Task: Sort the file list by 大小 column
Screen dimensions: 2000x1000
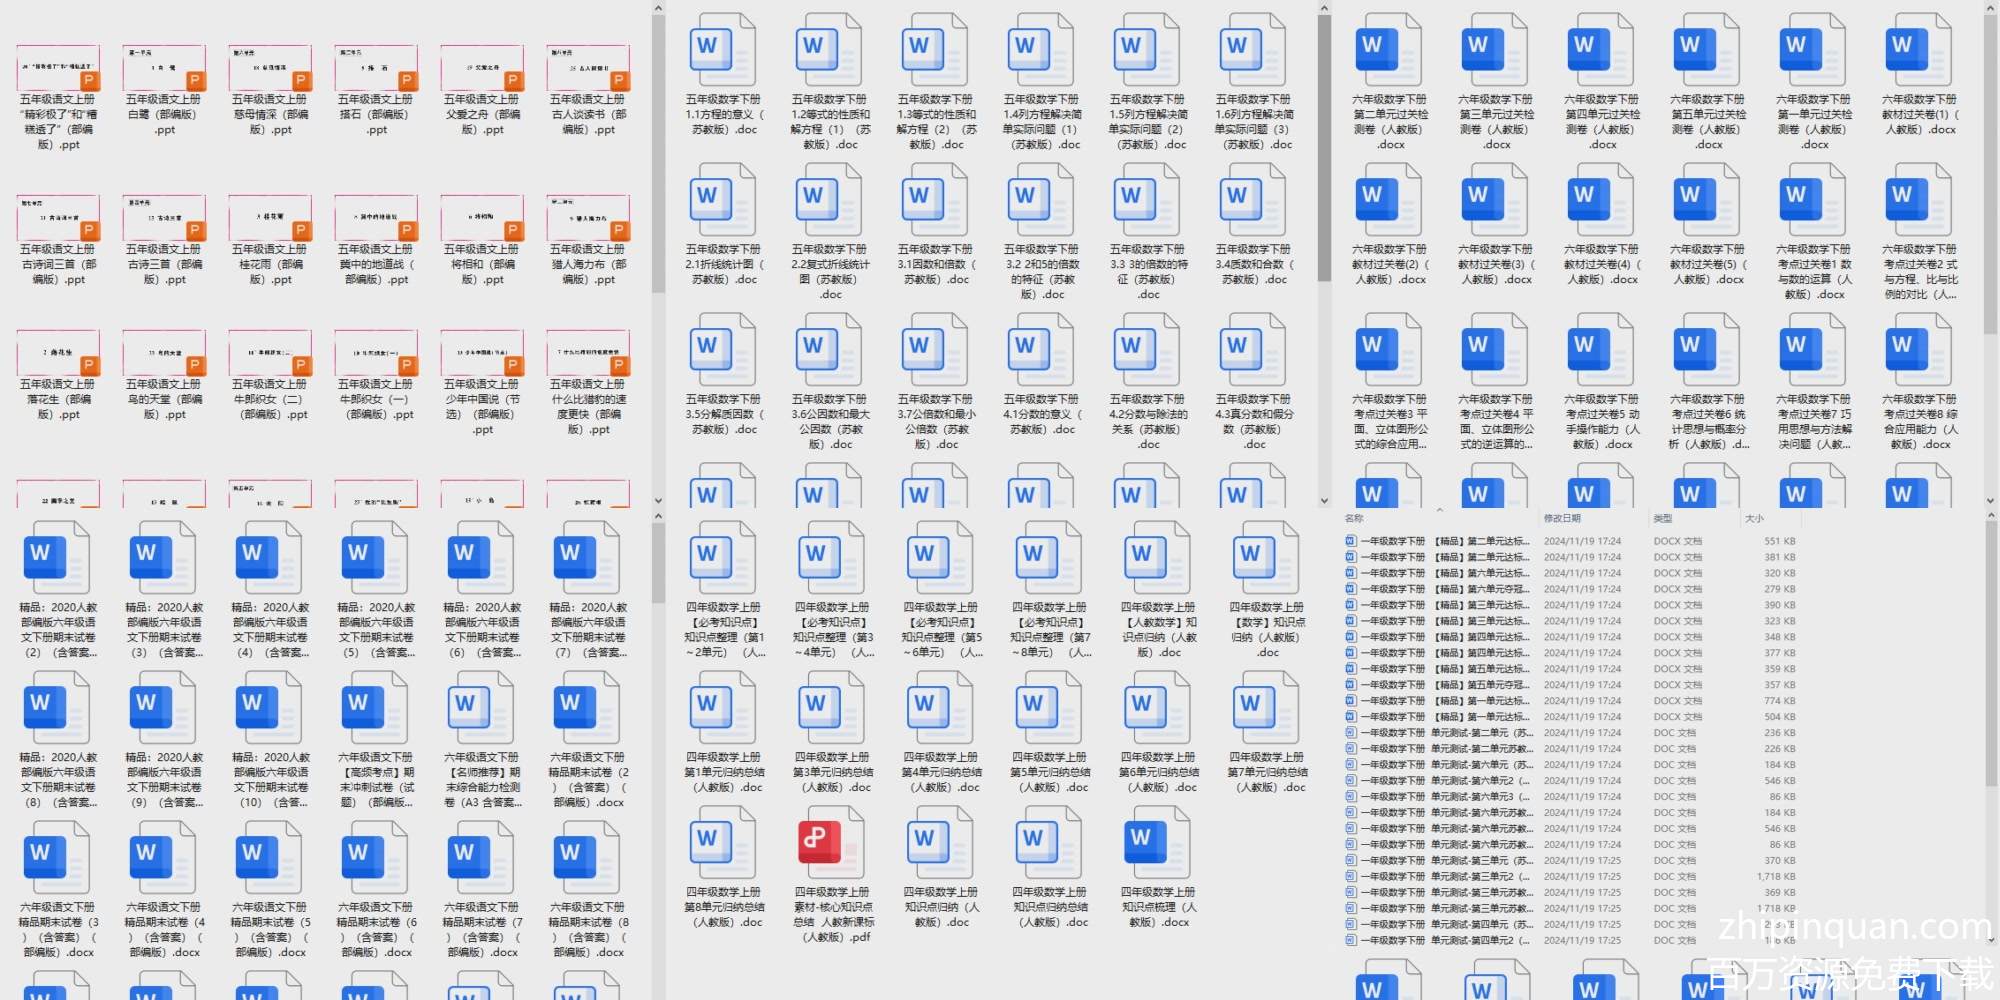Action: tap(1754, 518)
